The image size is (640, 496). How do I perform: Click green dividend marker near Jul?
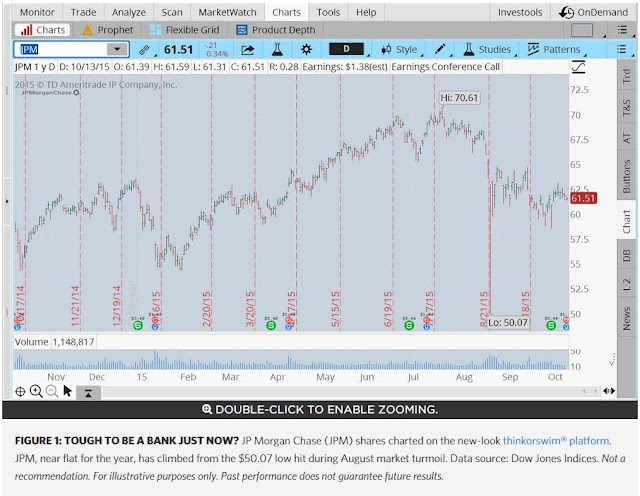click(409, 325)
